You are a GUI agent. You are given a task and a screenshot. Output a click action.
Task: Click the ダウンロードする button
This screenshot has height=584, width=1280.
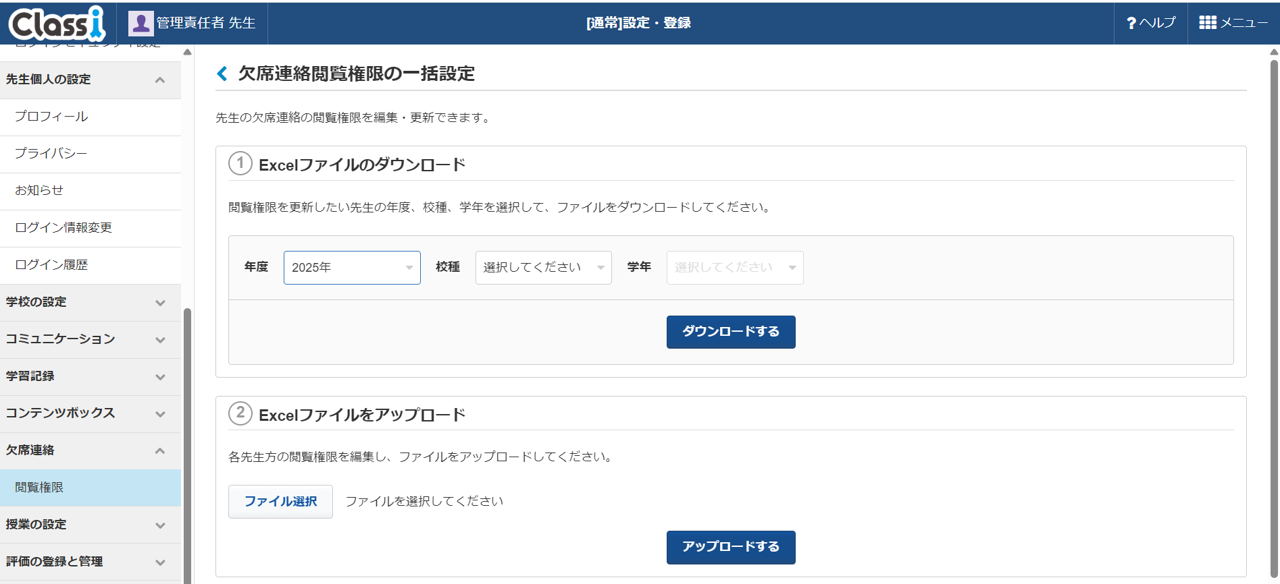point(731,331)
